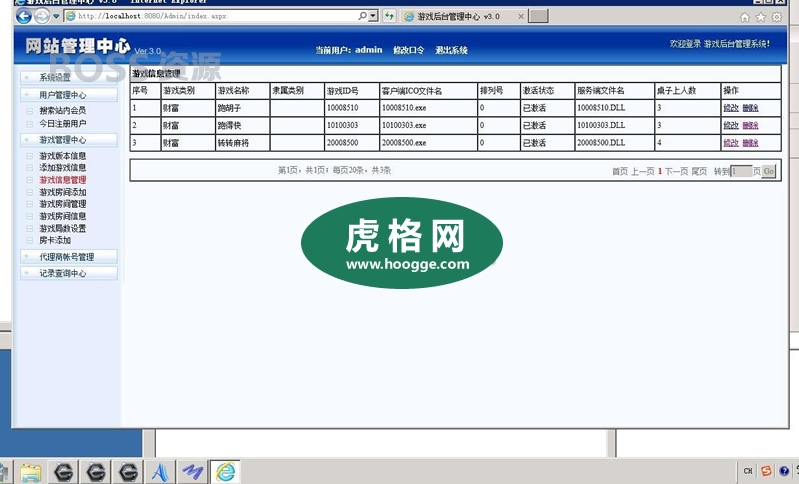Open 搜索站内会员 in the sidebar

click(63, 110)
